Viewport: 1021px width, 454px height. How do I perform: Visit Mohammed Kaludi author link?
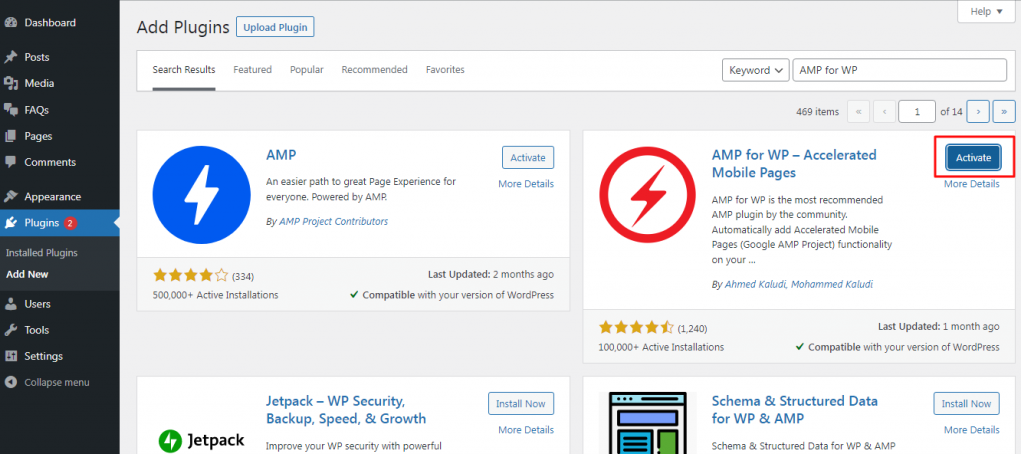832,285
